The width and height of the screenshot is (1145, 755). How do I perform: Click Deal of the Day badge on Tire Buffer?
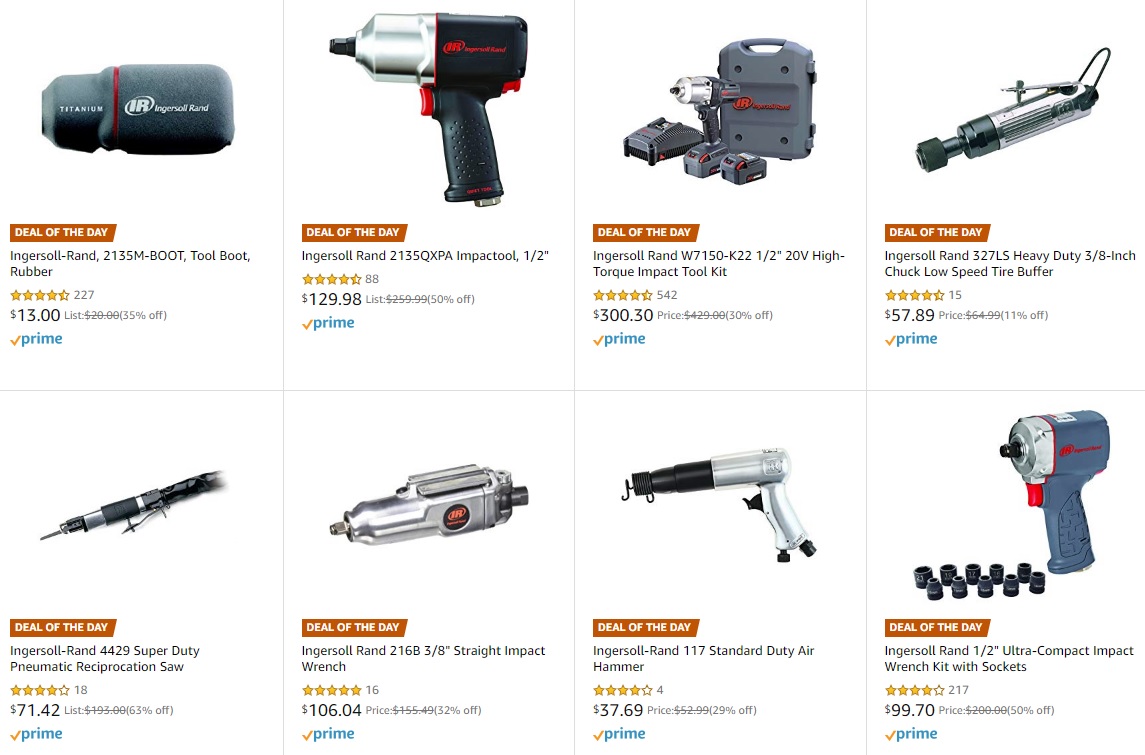tap(937, 232)
